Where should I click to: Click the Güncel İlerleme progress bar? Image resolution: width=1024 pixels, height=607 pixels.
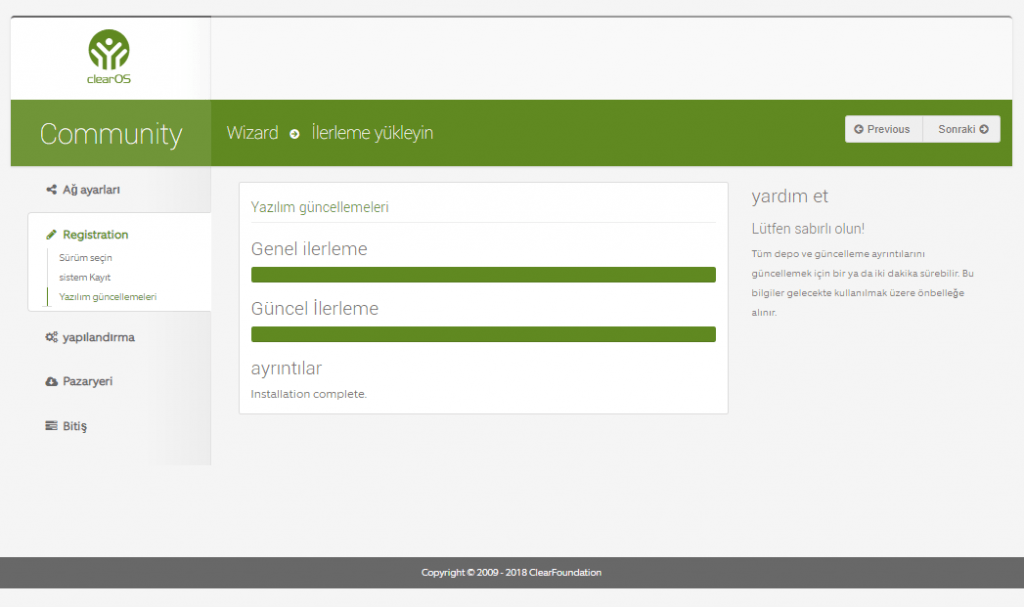pos(483,334)
